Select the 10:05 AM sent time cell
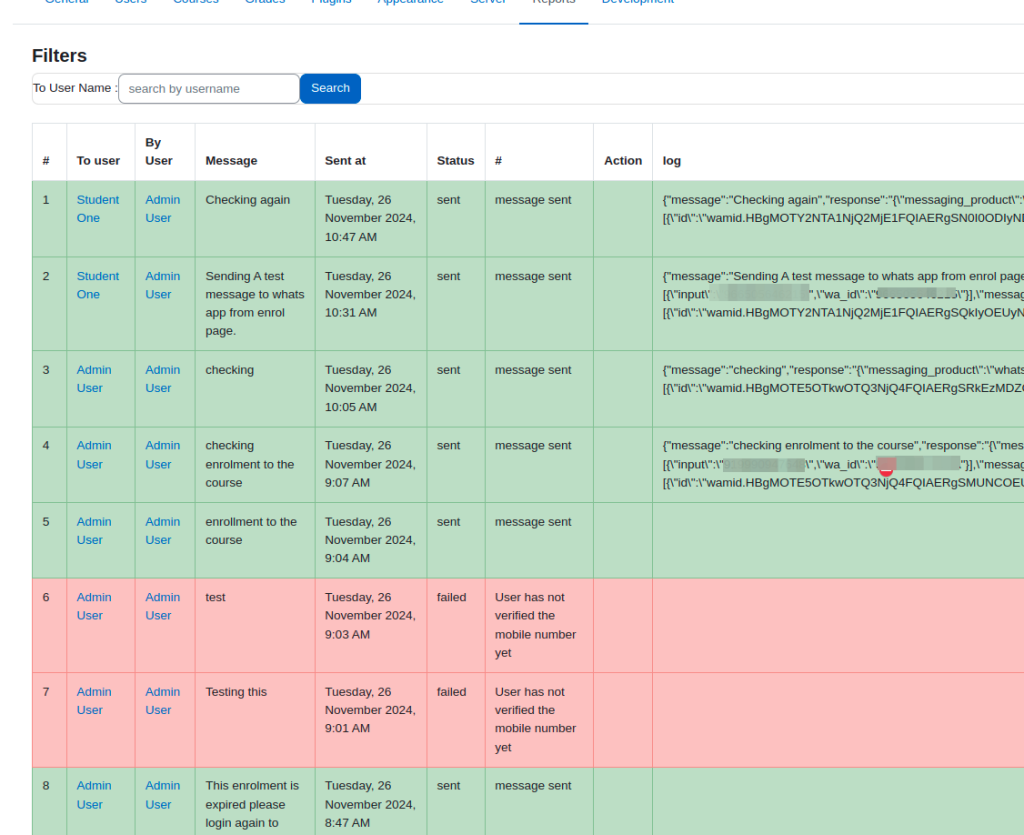 (370, 388)
